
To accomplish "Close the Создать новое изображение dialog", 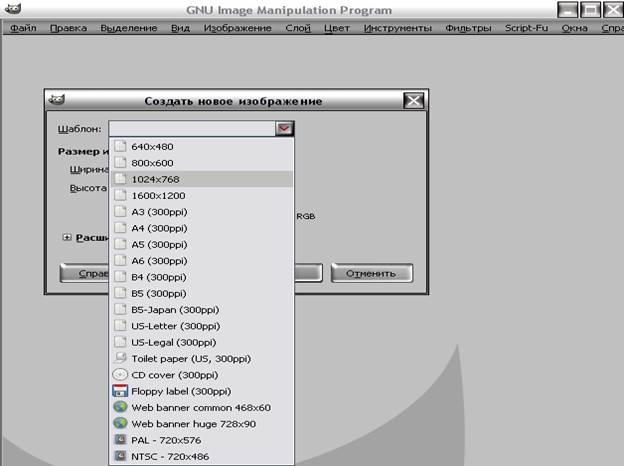I will pos(413,101).
